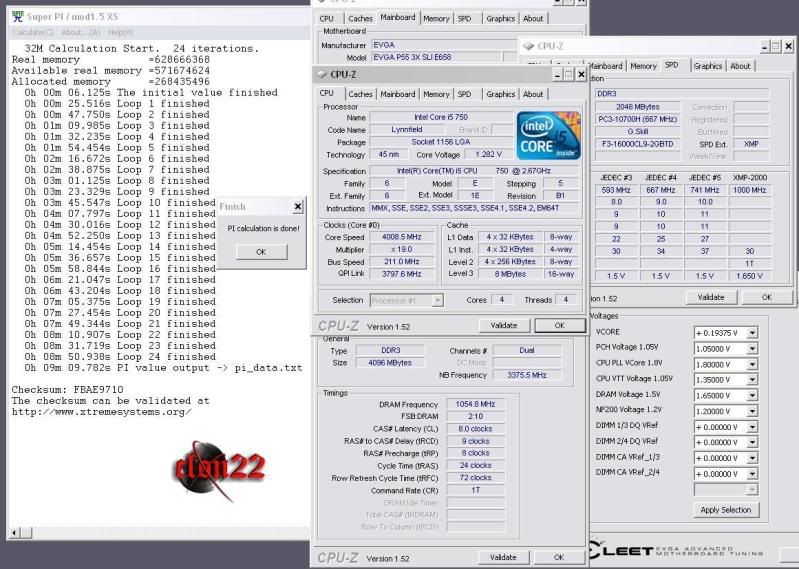Click the FSB:DRAM value 2:10
Viewport: 799px width, 569px height.
(475, 416)
